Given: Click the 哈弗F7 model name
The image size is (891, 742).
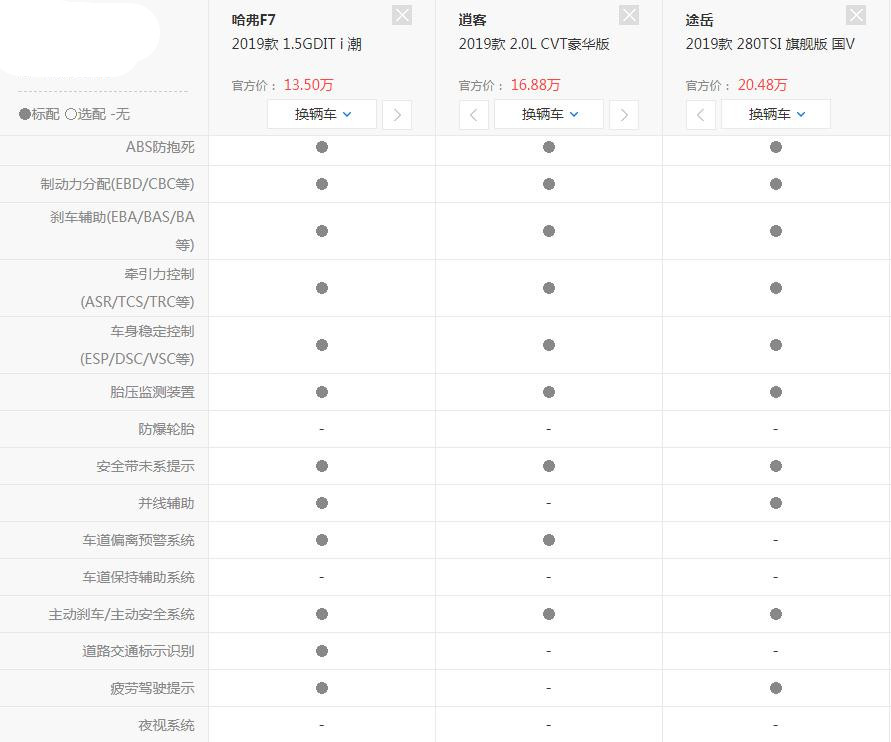Looking at the screenshot, I should [253, 20].
